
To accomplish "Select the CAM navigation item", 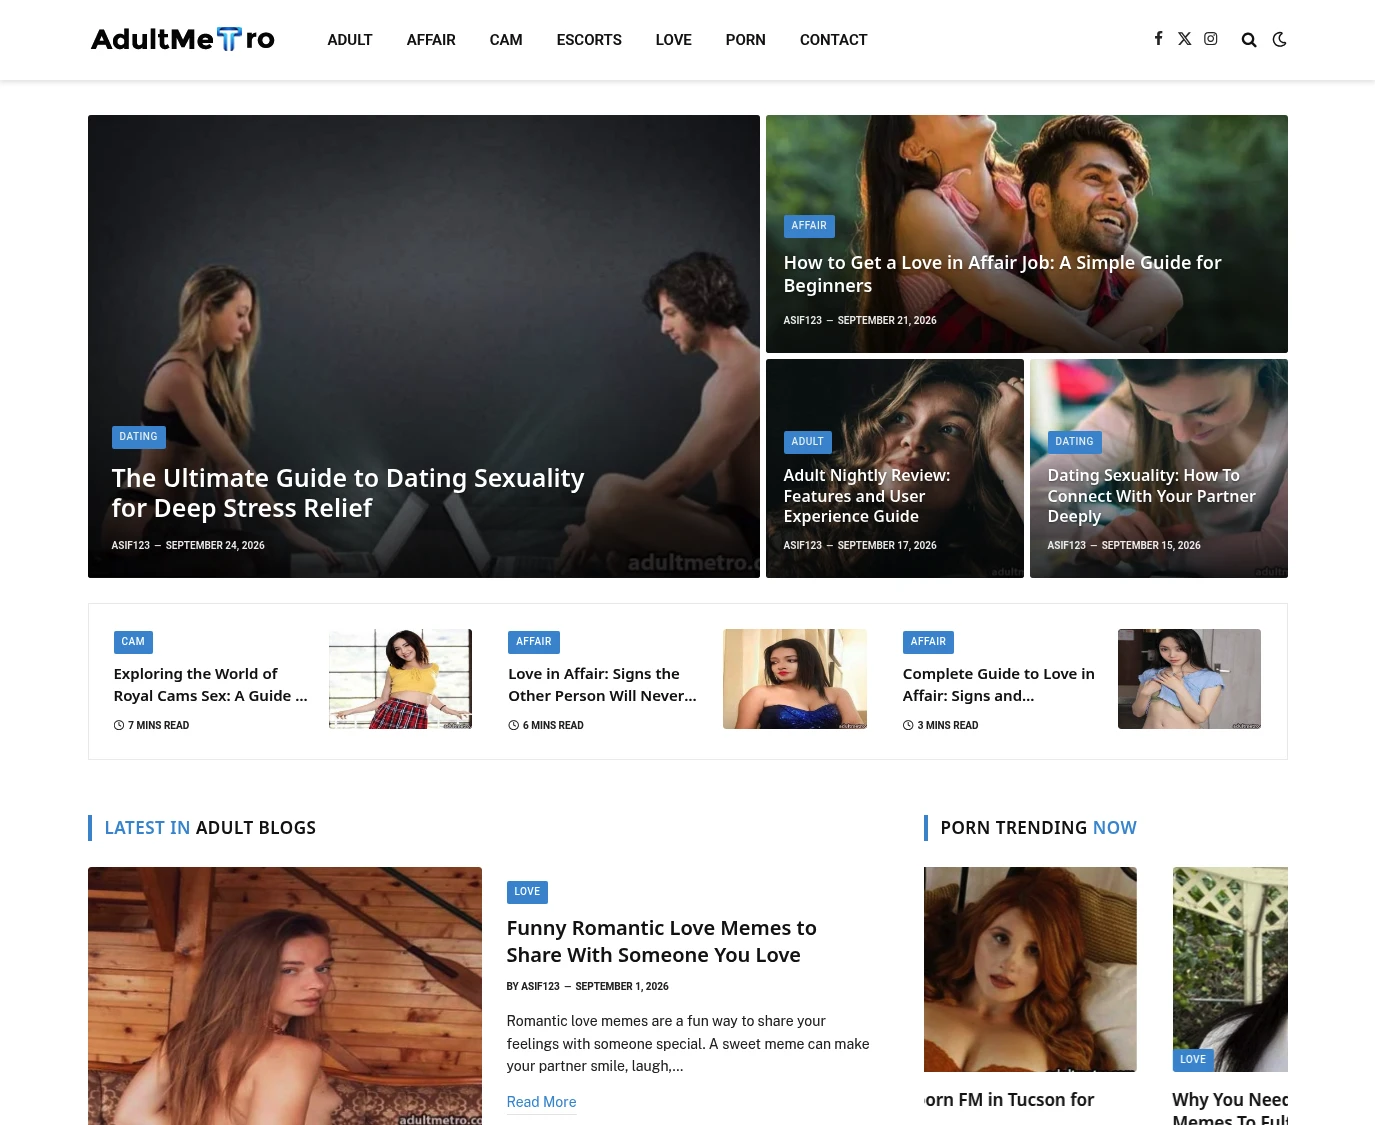I will pos(506,40).
